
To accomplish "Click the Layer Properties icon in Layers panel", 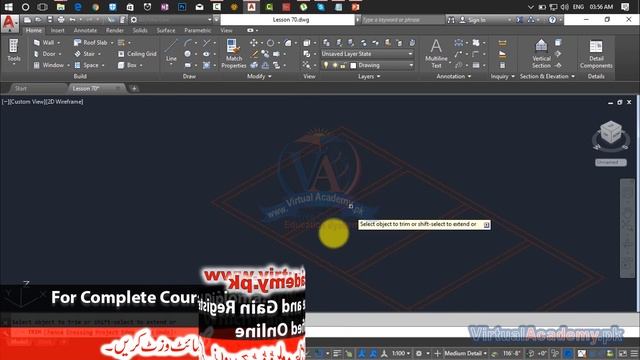I will coord(326,42).
